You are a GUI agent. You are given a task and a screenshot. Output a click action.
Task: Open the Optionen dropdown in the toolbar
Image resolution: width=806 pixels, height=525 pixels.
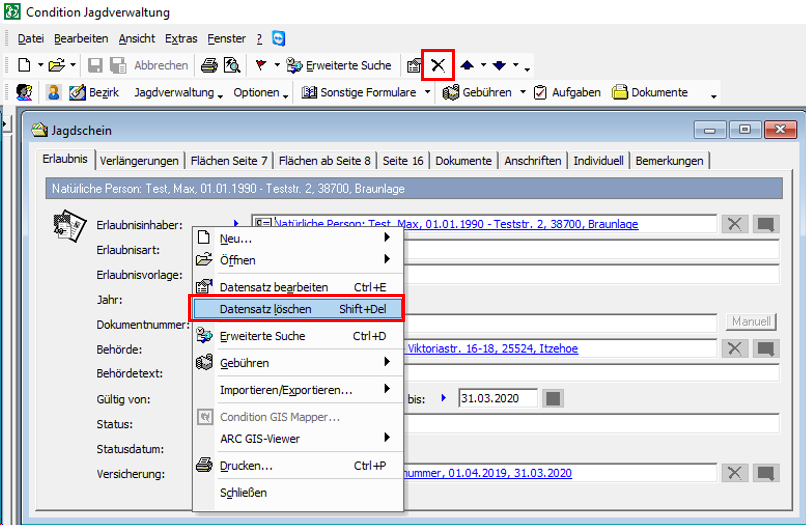260,92
